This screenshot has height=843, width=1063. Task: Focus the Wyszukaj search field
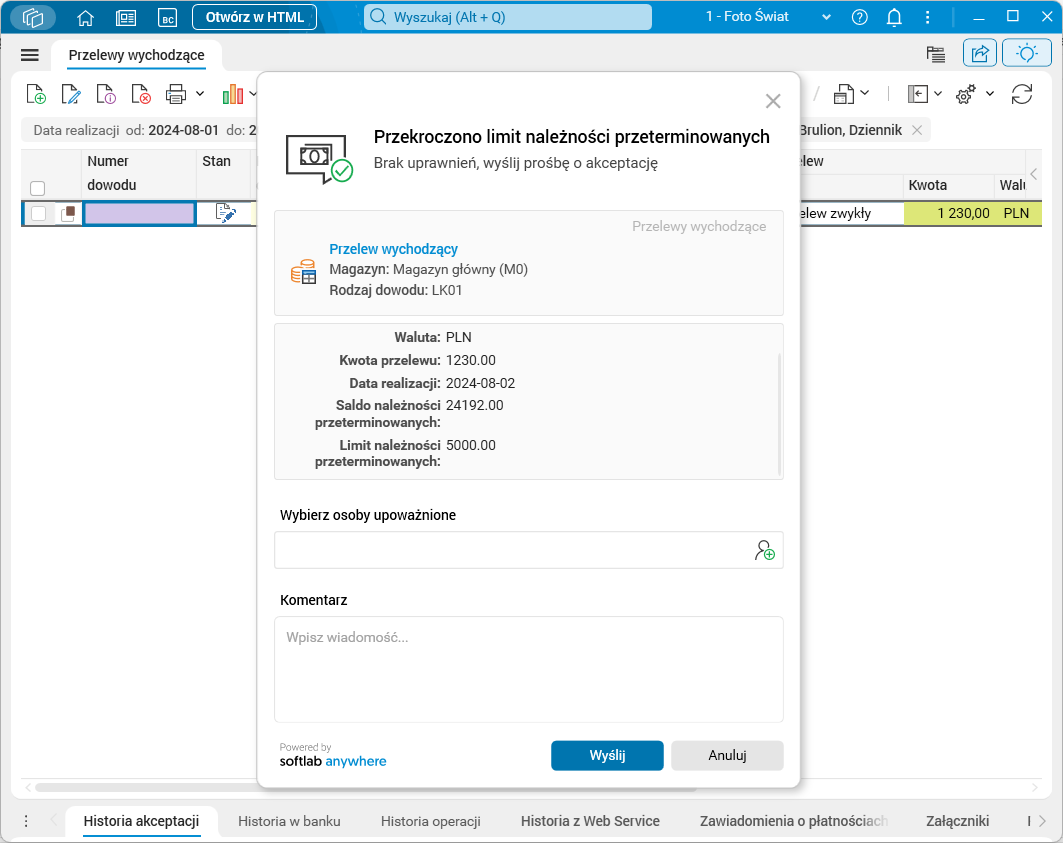click(x=508, y=17)
